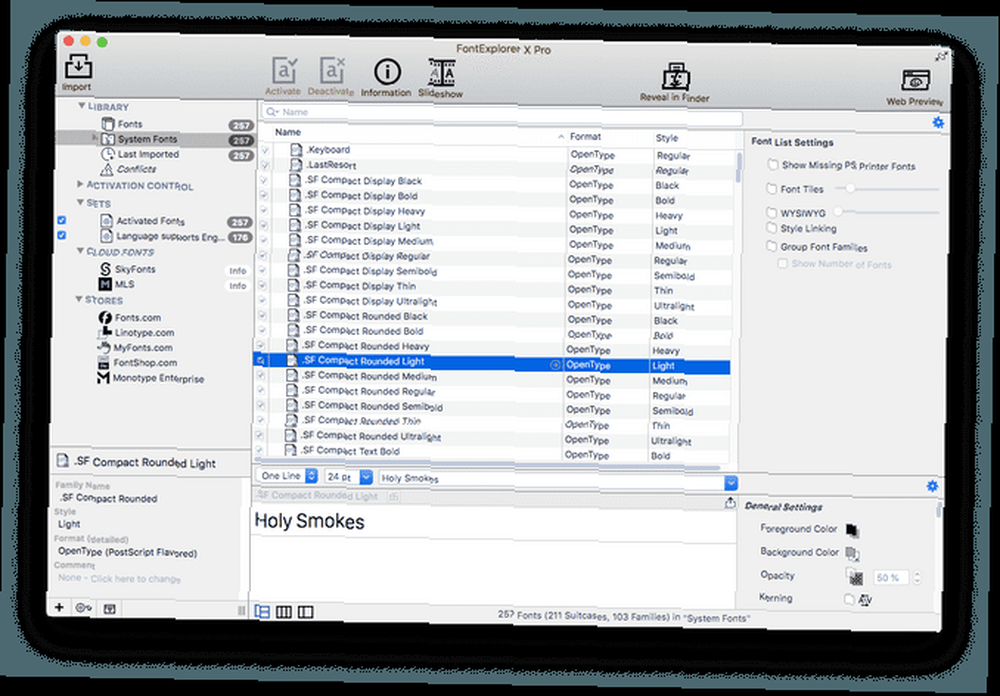Open the preview text dropdown arrow

731,483
